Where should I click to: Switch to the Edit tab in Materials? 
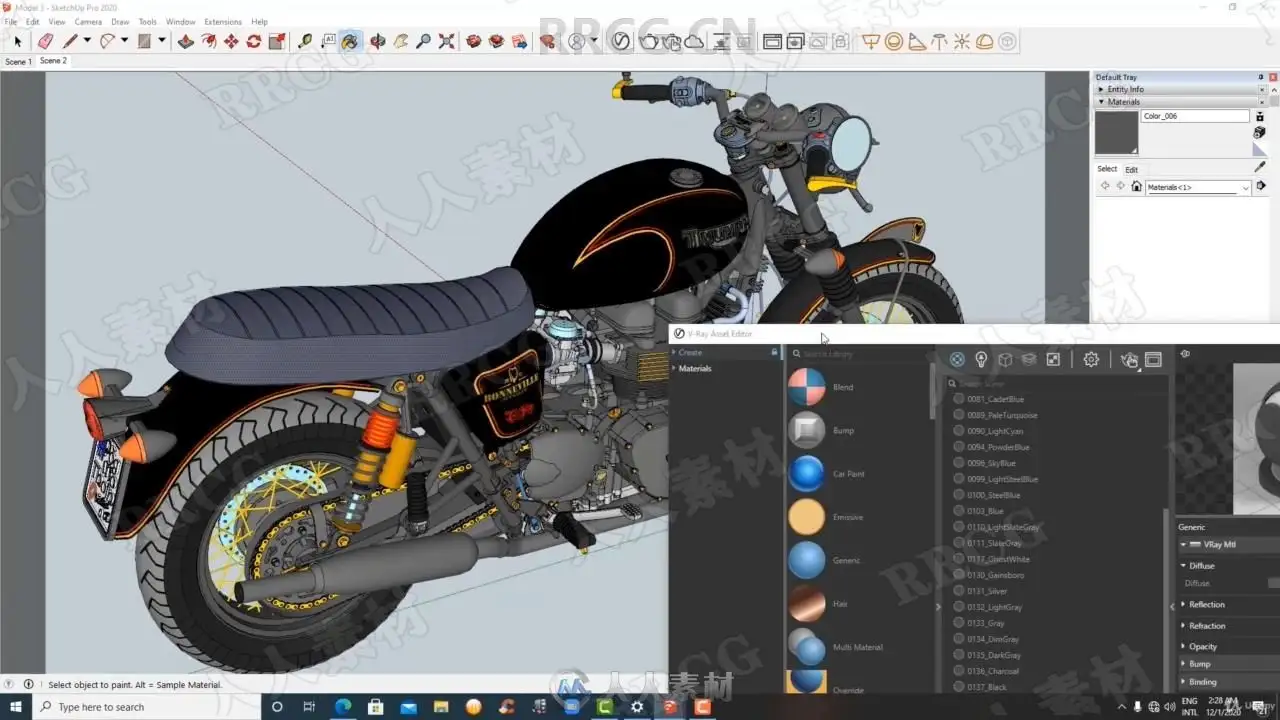click(x=1131, y=169)
